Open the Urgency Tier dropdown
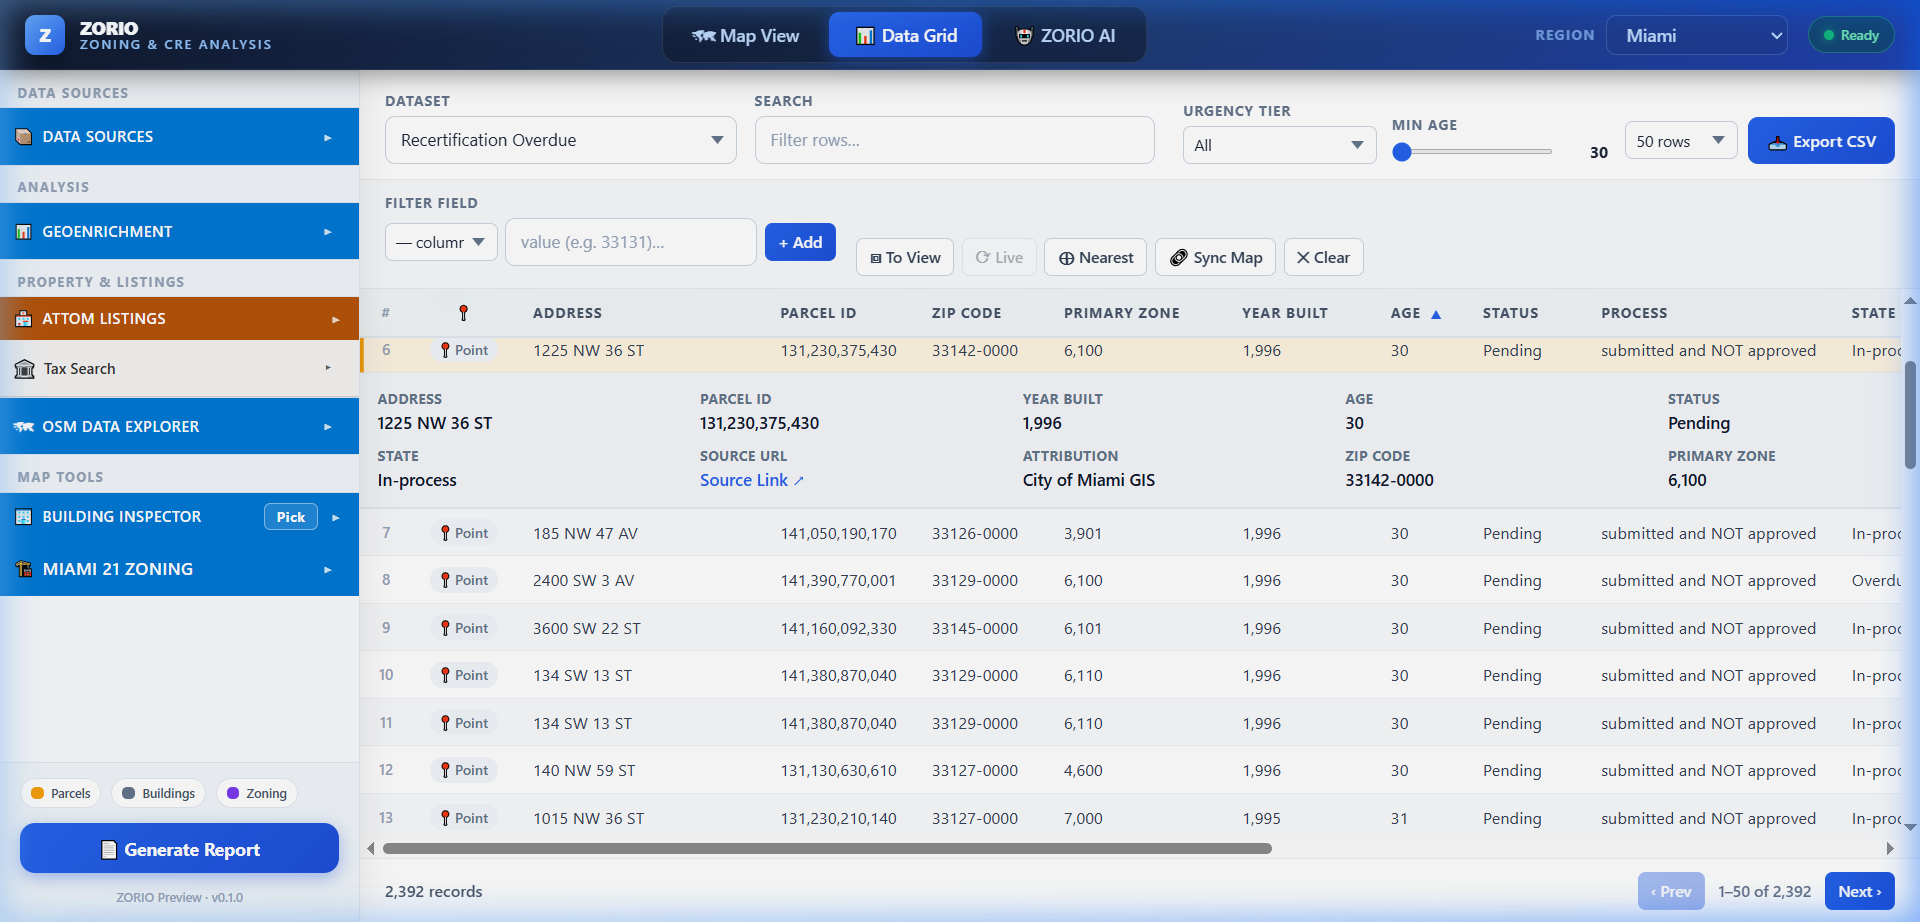The width and height of the screenshot is (1920, 922). [1279, 145]
